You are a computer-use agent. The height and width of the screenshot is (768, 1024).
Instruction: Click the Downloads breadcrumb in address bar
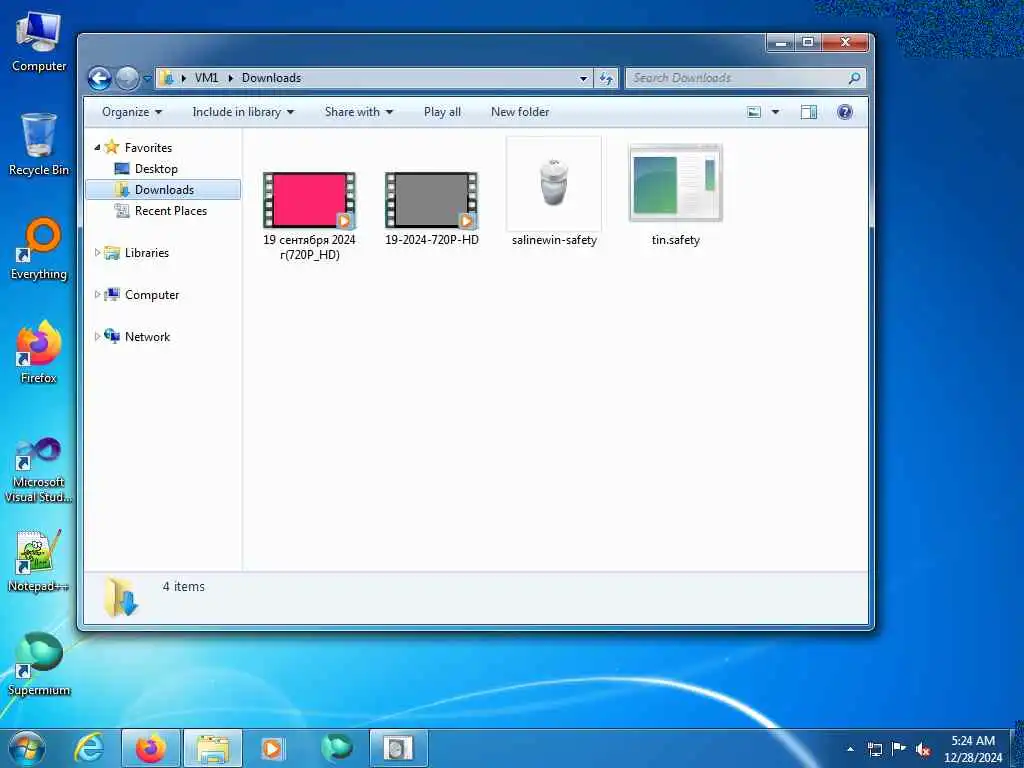[x=271, y=78]
